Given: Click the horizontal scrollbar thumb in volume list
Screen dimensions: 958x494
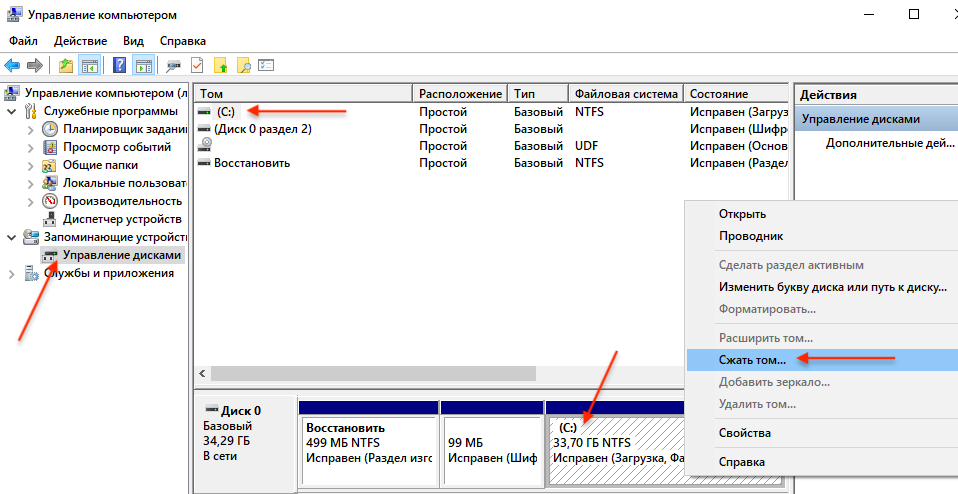Looking at the screenshot, I should (x=373, y=373).
